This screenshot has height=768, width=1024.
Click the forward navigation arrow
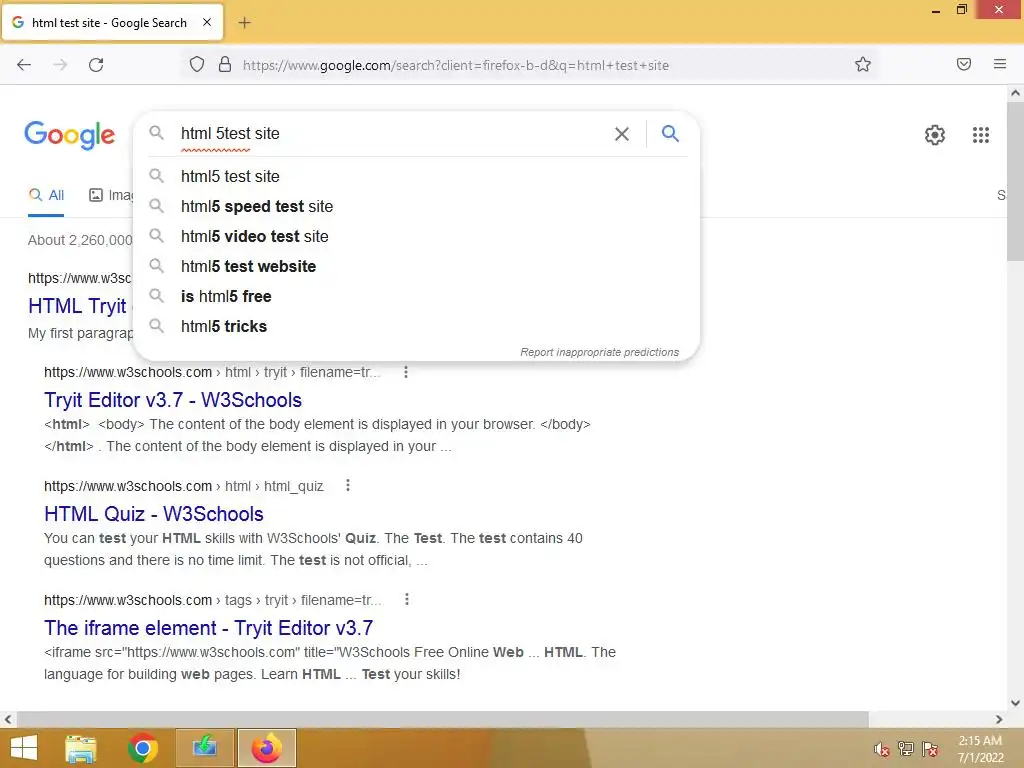[60, 65]
